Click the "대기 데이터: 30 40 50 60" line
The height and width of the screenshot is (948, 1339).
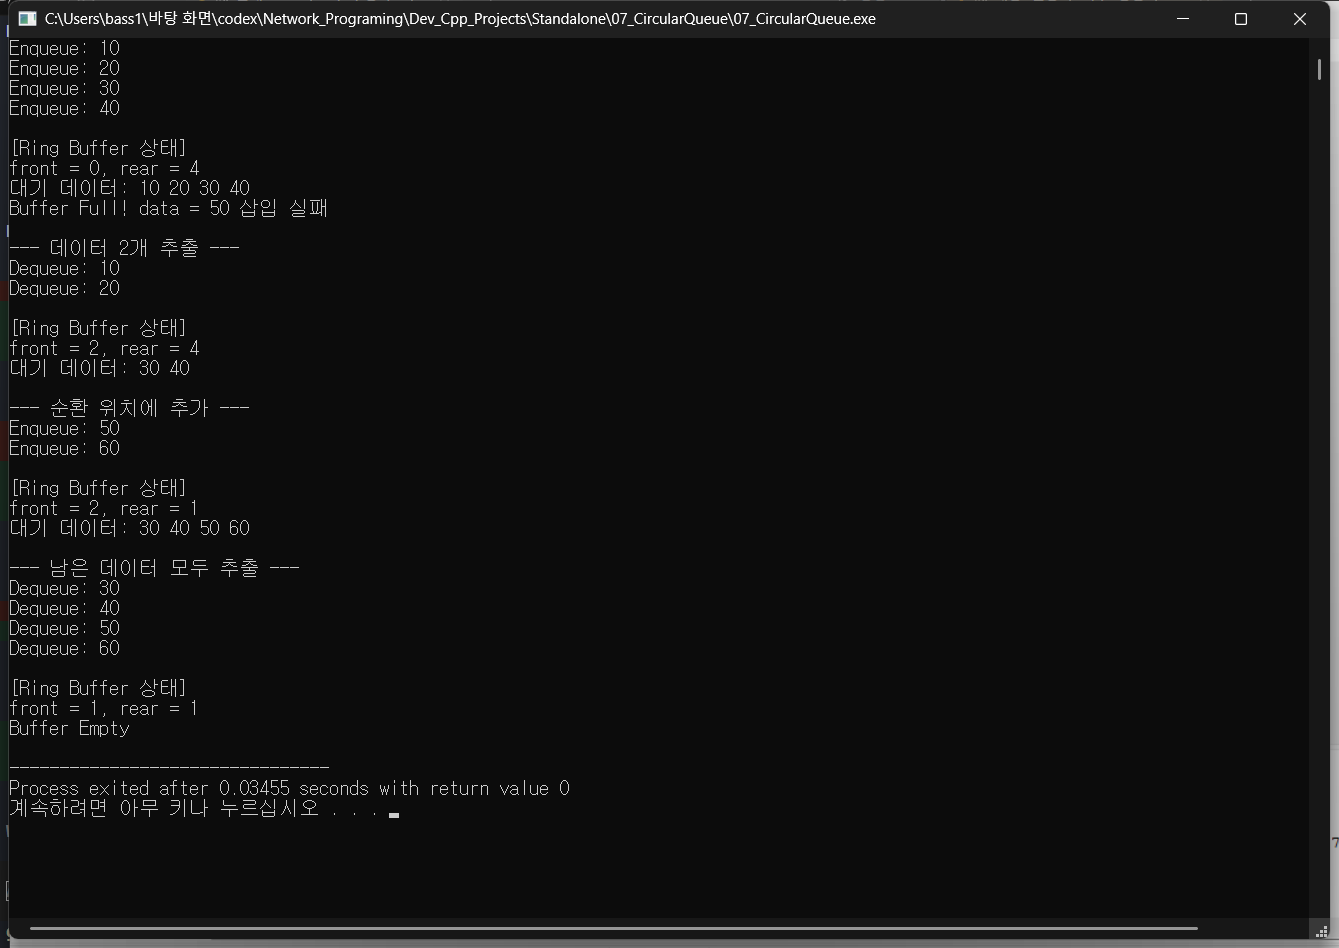click(130, 528)
